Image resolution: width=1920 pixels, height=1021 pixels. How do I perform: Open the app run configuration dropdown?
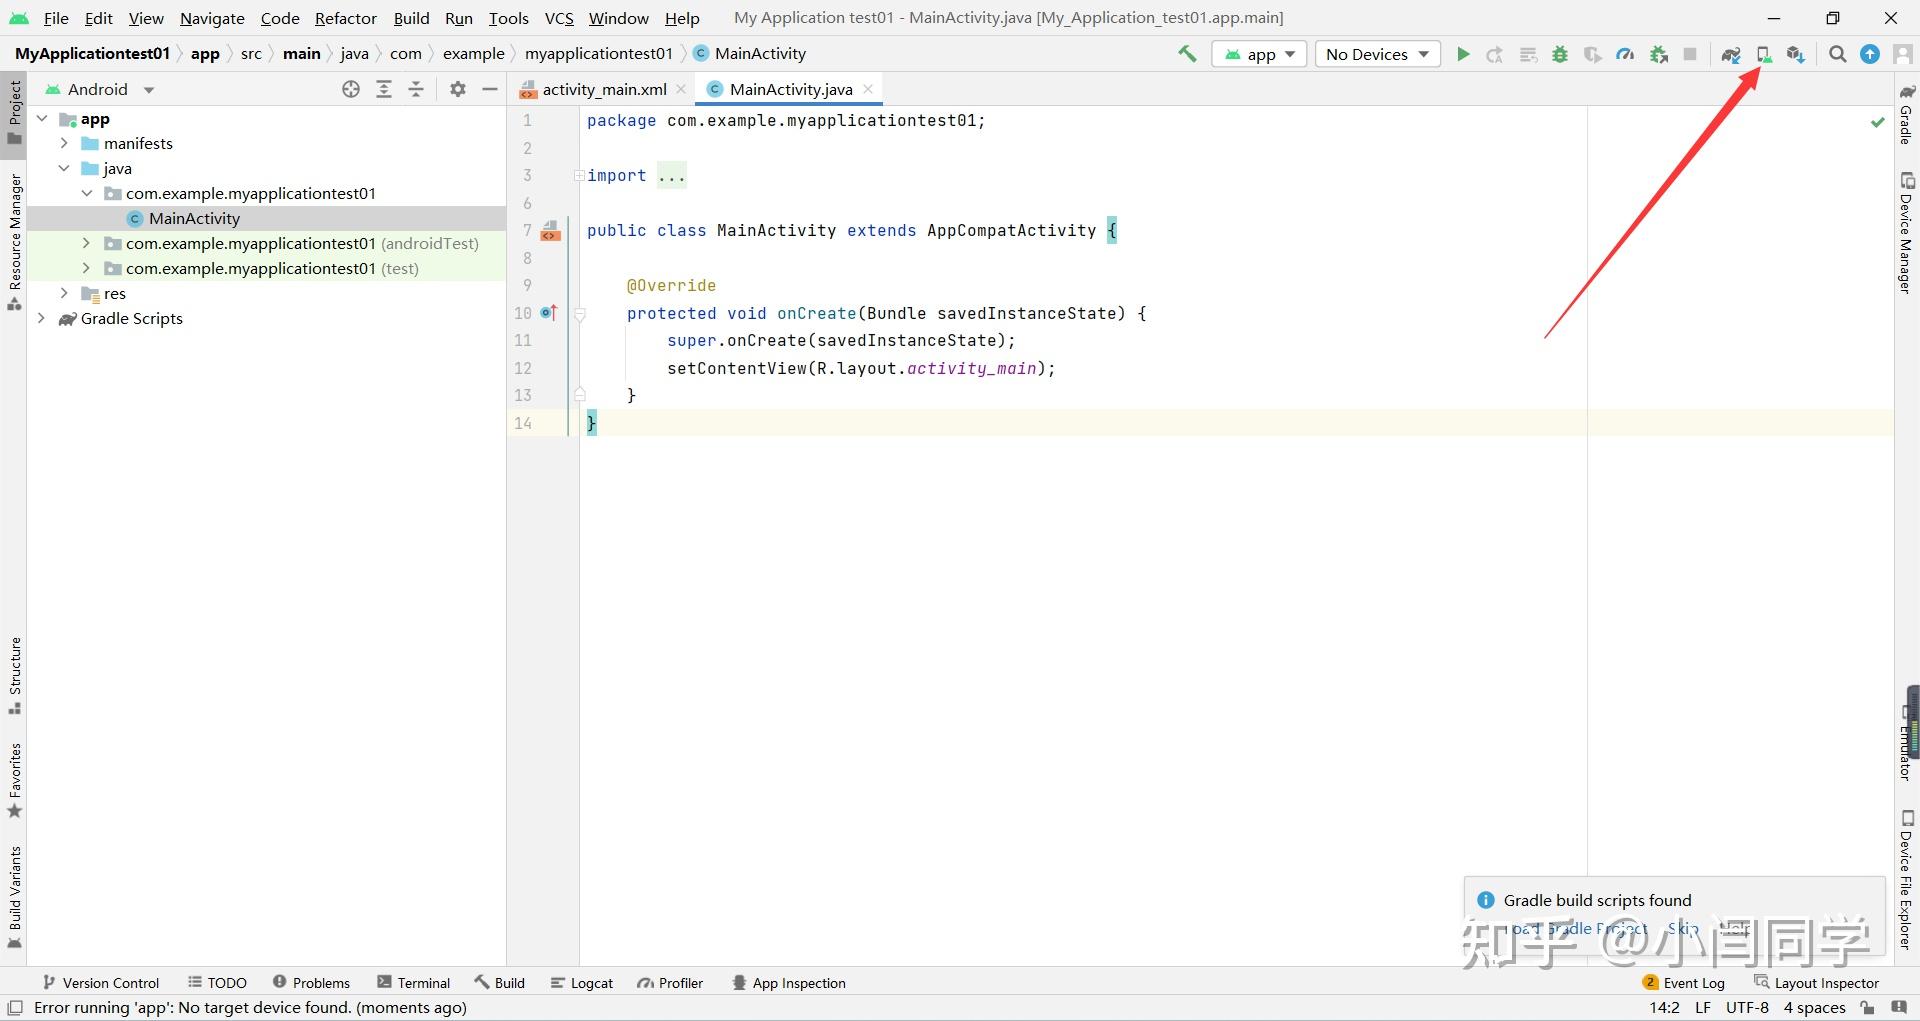click(1259, 54)
